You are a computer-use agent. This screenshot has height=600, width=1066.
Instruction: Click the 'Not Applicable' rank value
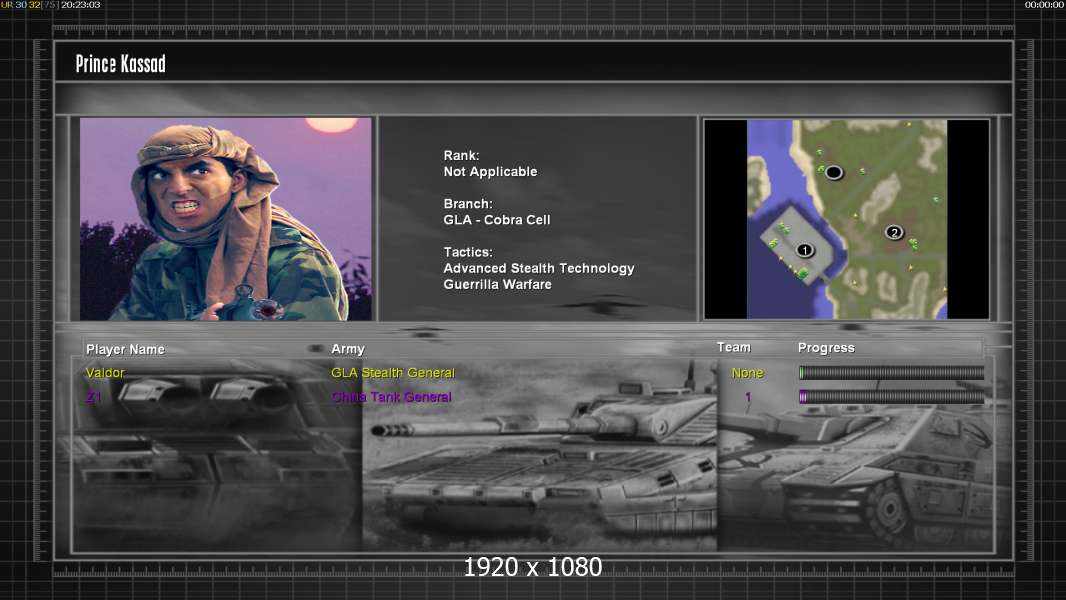point(490,172)
